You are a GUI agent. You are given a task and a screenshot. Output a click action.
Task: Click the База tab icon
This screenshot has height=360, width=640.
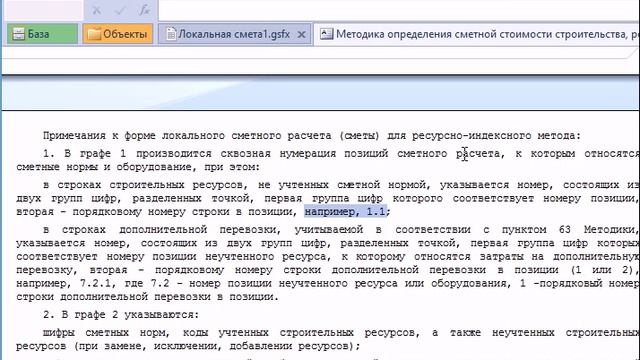point(18,34)
